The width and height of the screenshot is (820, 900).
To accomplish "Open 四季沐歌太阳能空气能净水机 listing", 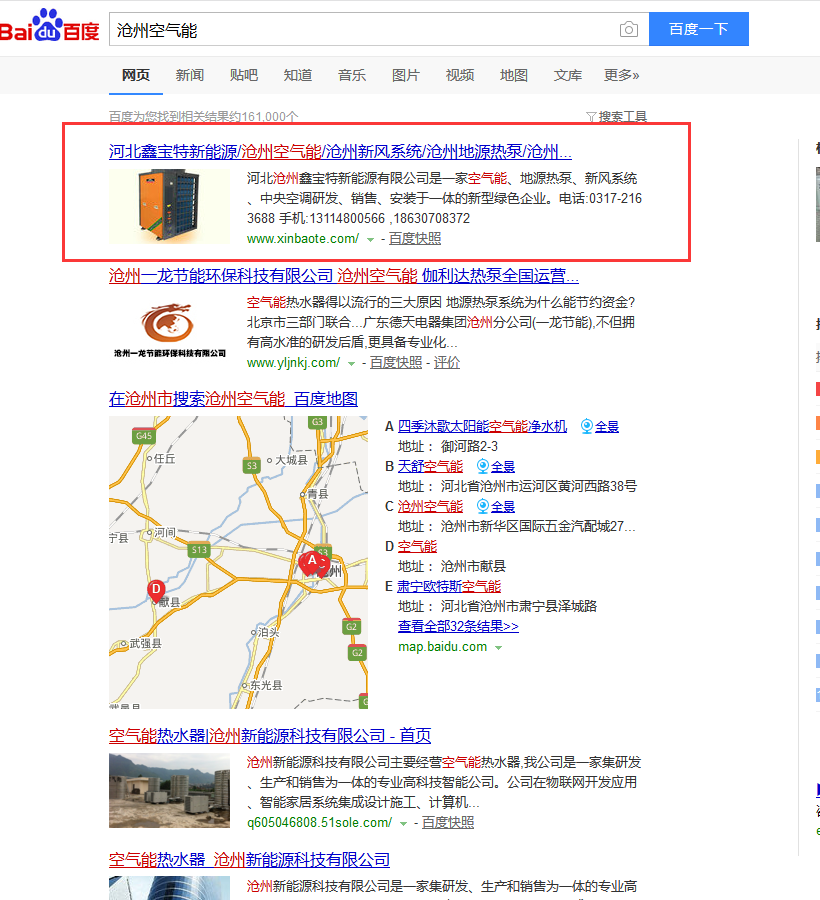I will (x=483, y=426).
